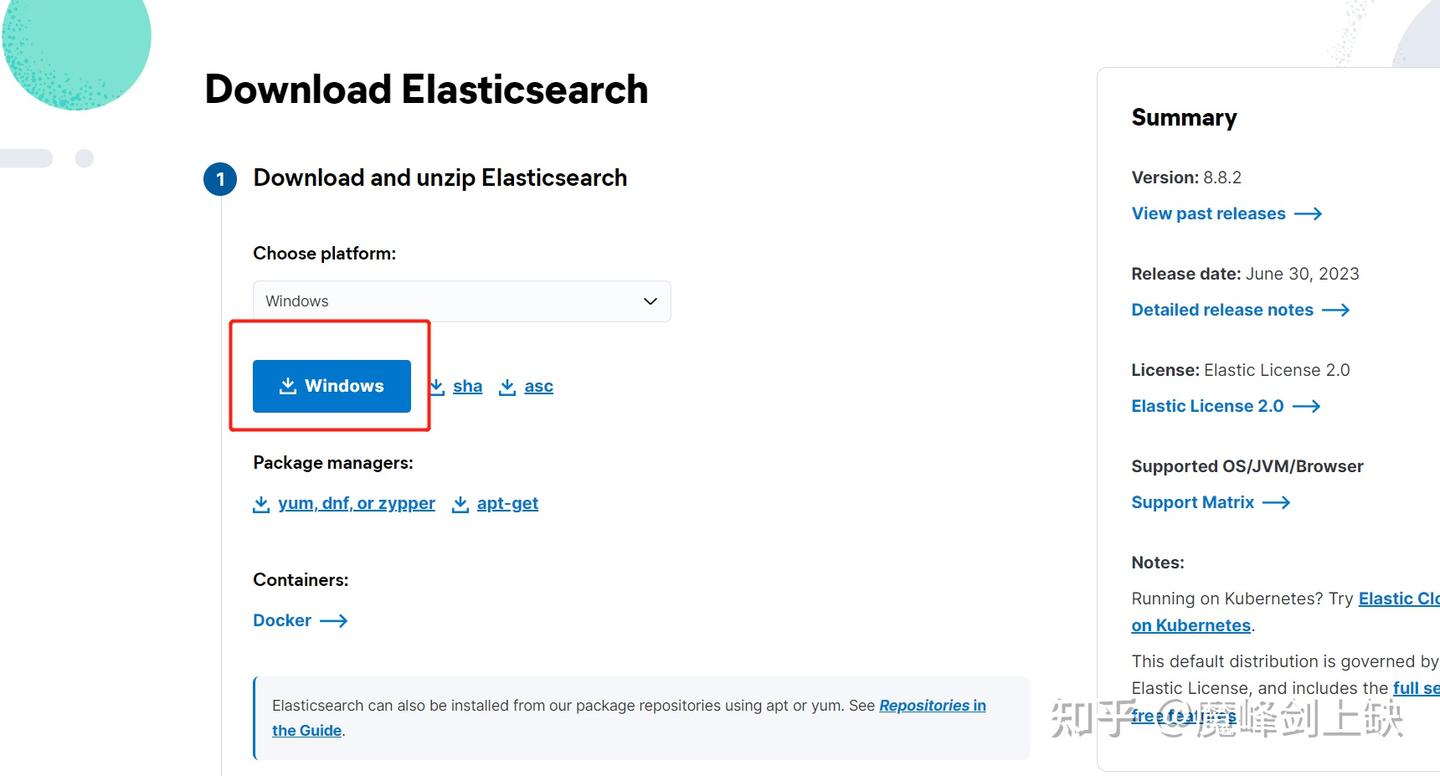
Task: Click the chevron arrow in the platform selector
Action: pos(650,301)
